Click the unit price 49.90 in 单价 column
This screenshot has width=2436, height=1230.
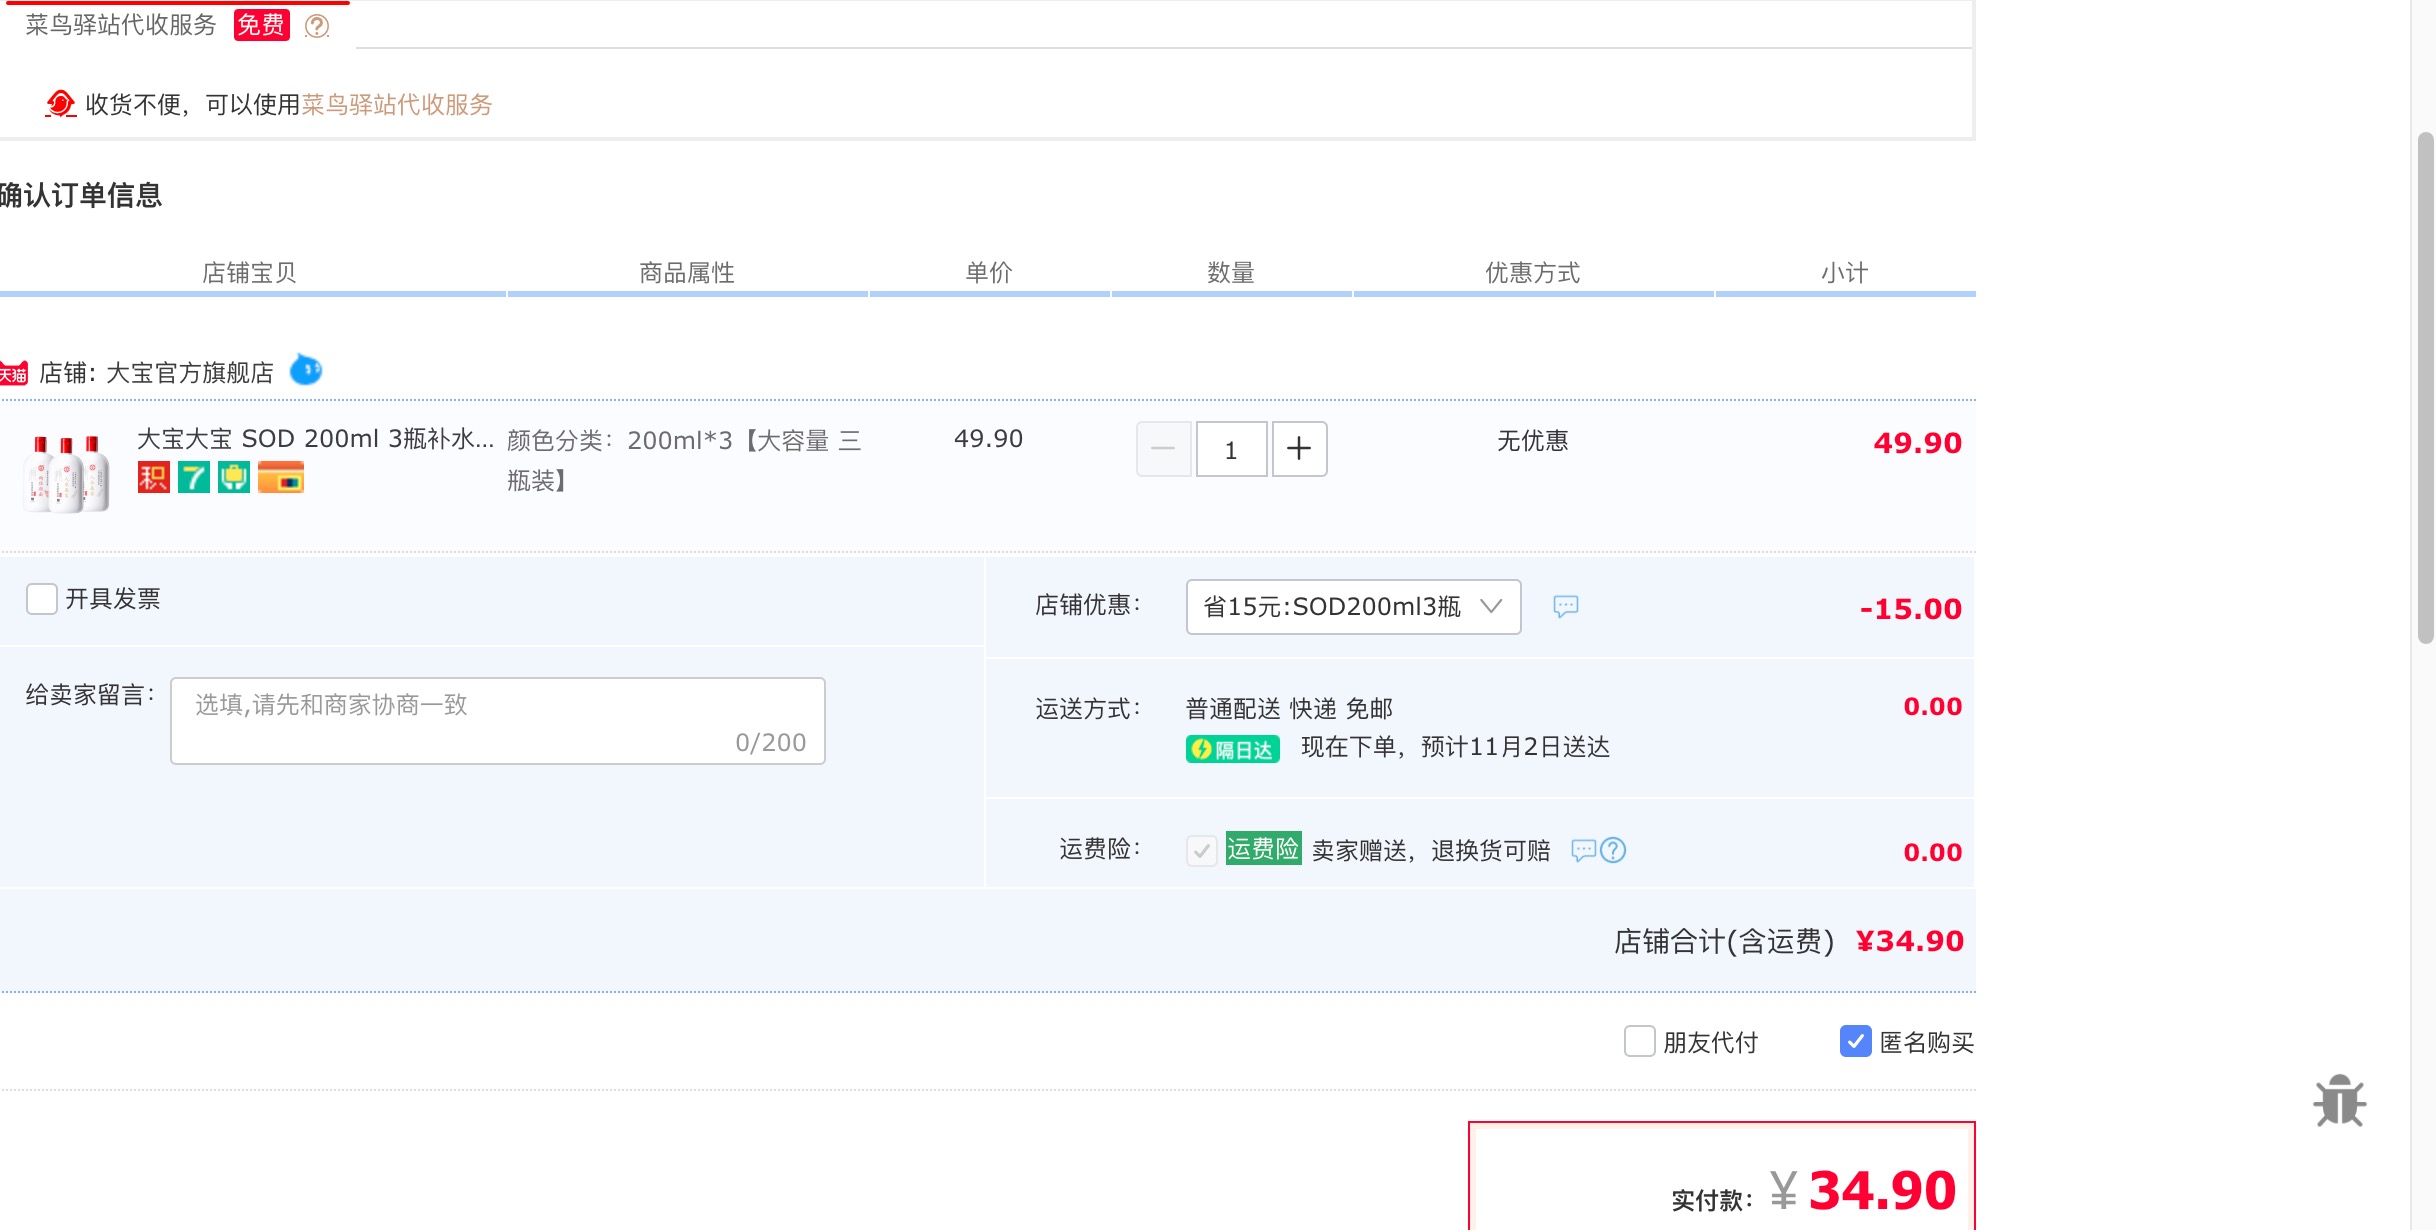(x=988, y=439)
